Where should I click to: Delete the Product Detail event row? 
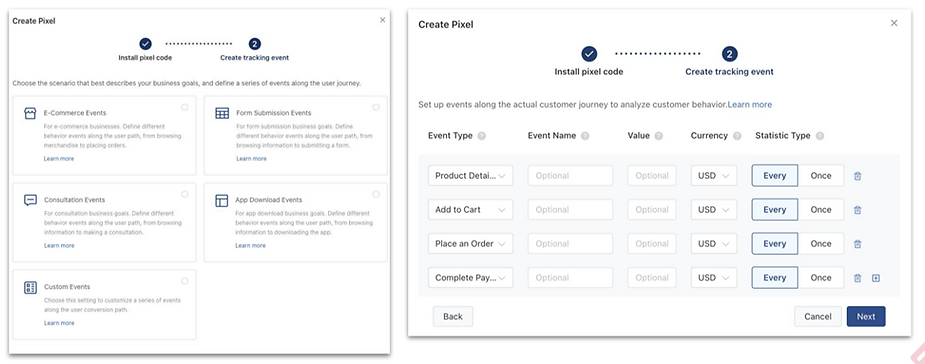pyautogui.click(x=858, y=176)
